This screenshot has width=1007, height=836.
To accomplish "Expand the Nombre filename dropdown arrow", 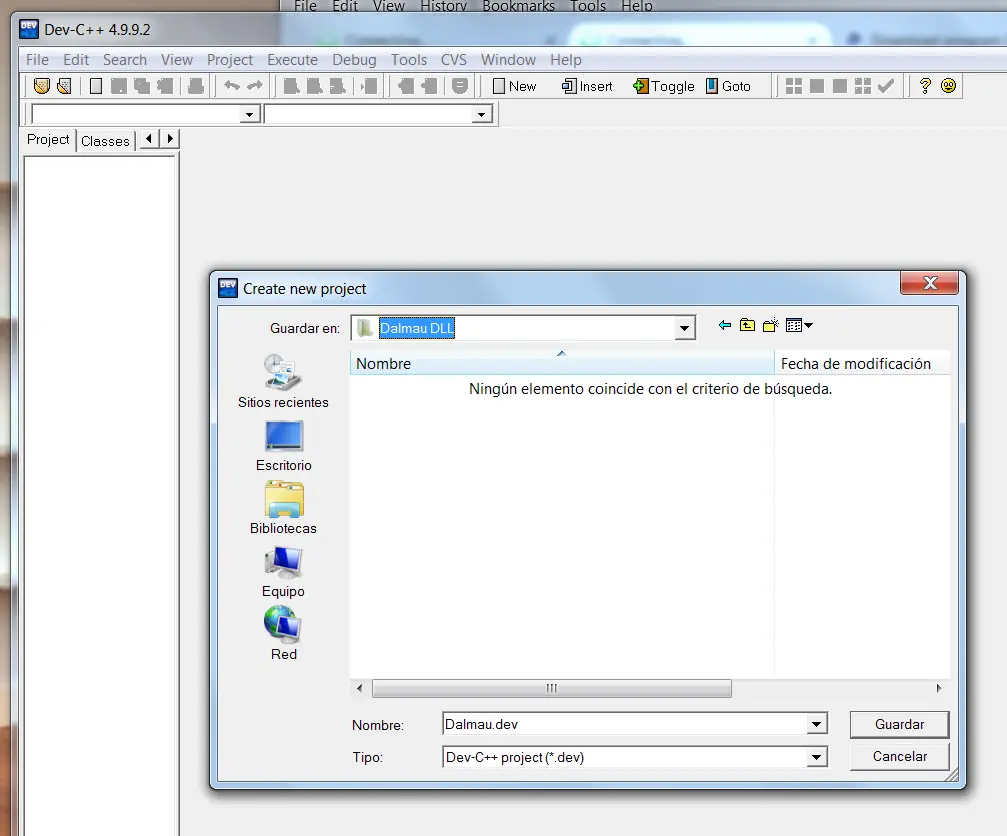I will 816,724.
